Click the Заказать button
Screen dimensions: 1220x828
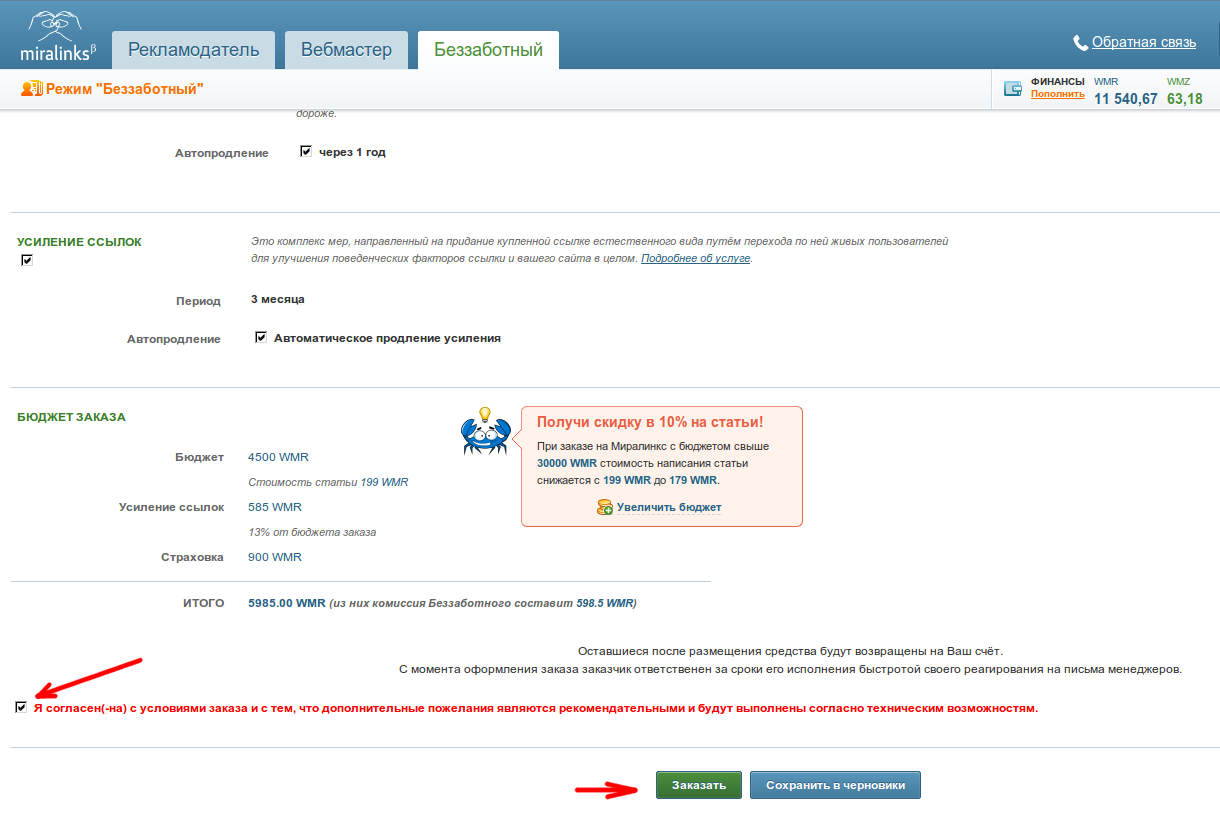tap(699, 785)
